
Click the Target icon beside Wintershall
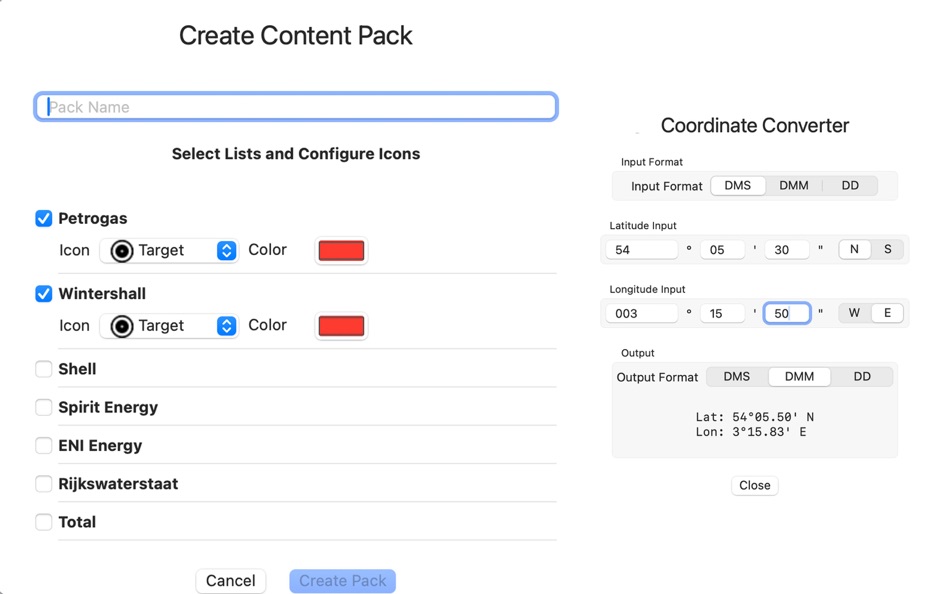click(122, 325)
